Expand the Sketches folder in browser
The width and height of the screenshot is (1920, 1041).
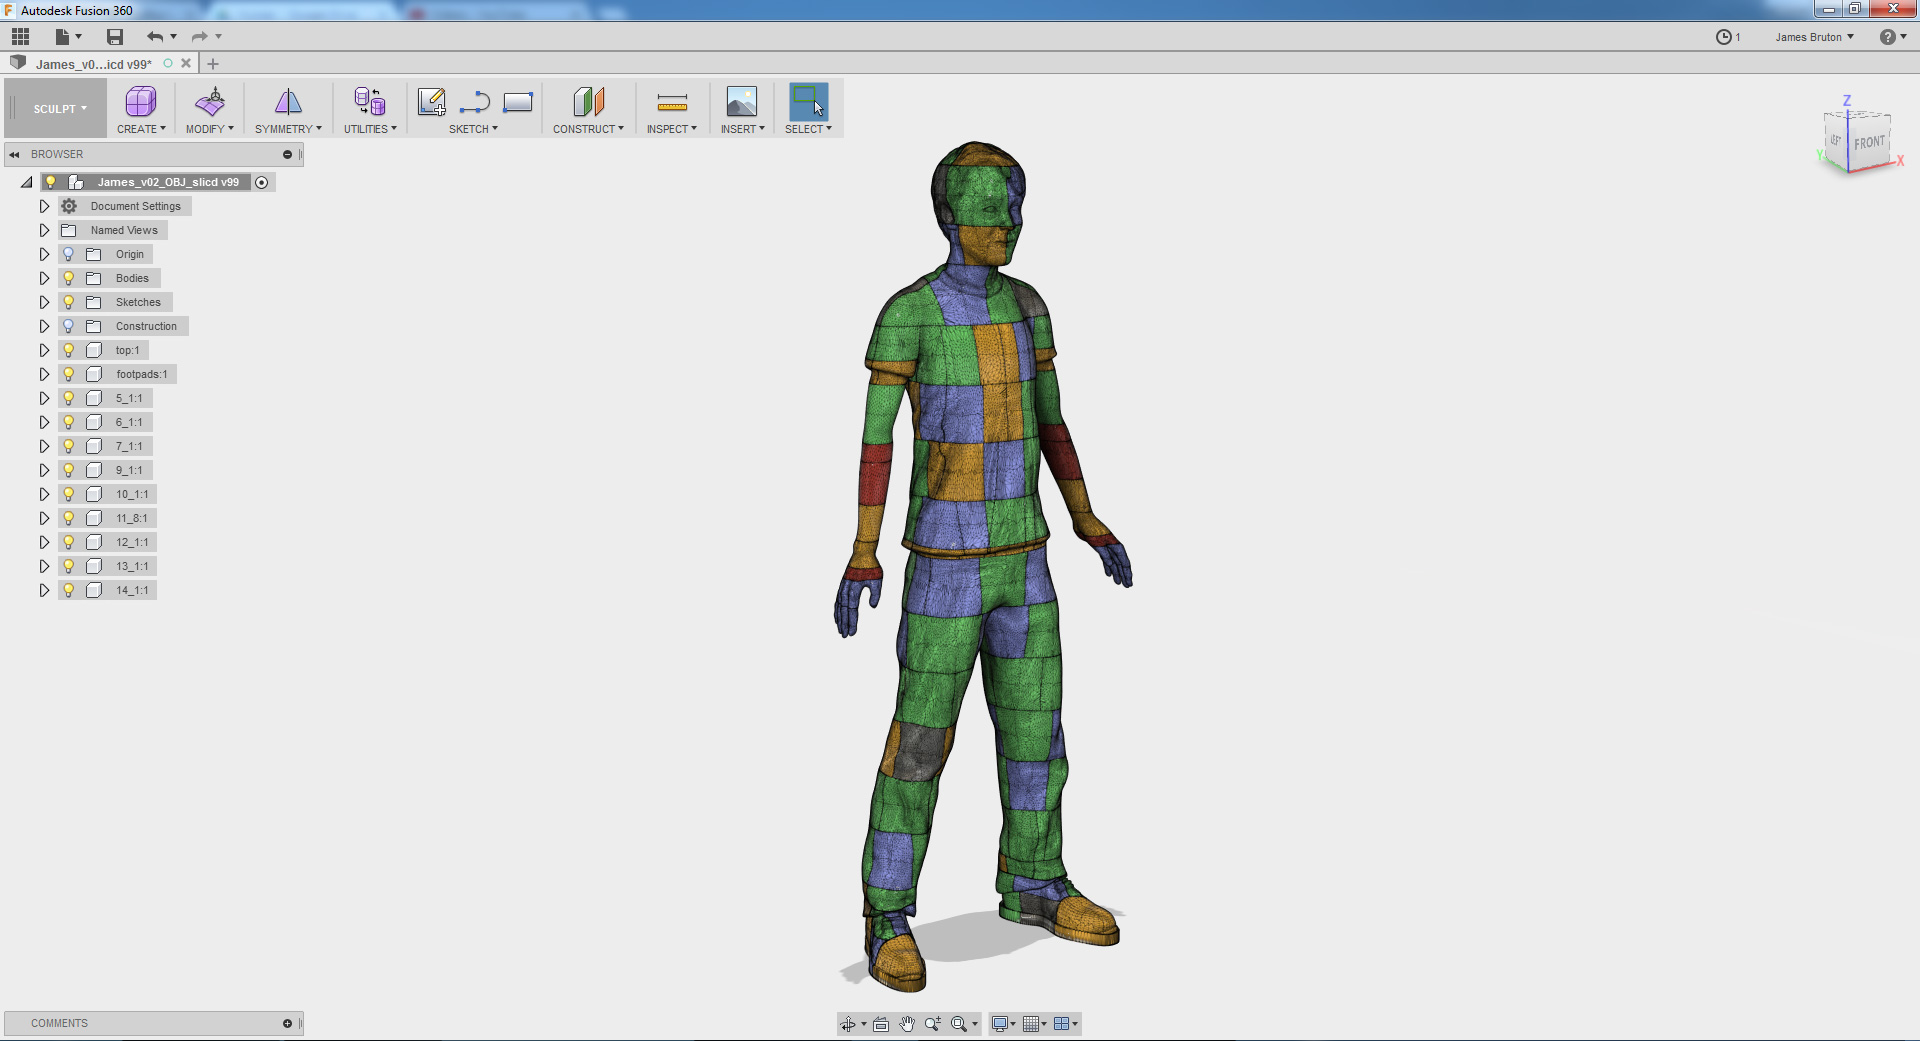click(44, 302)
